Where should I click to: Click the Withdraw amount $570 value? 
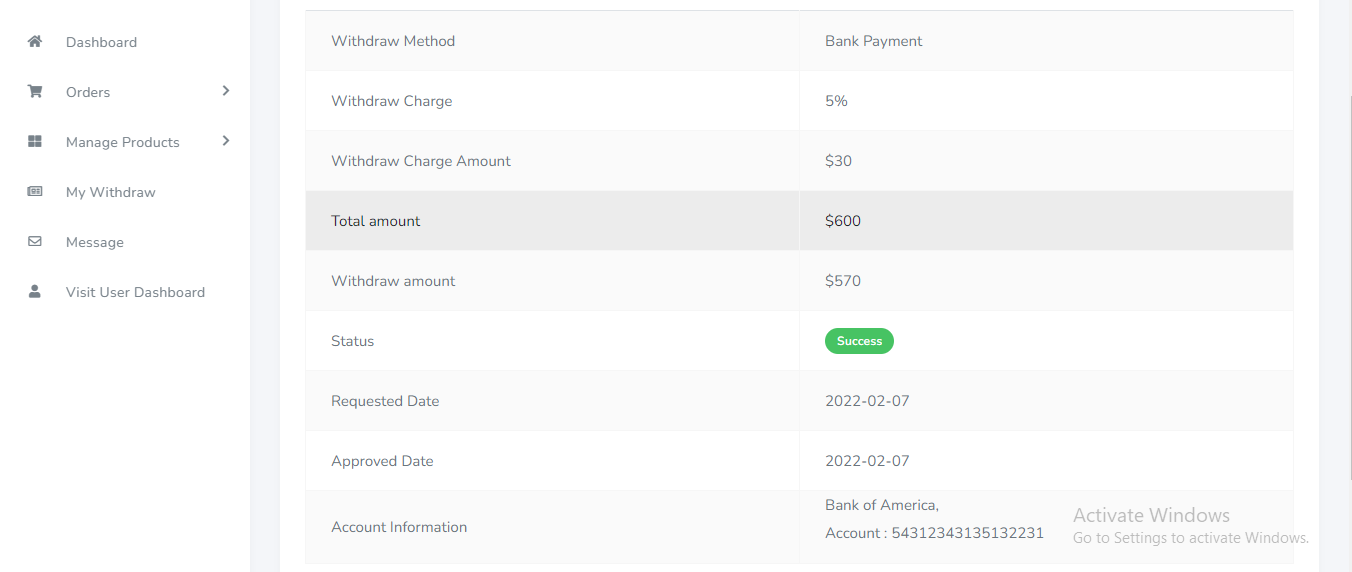(843, 281)
